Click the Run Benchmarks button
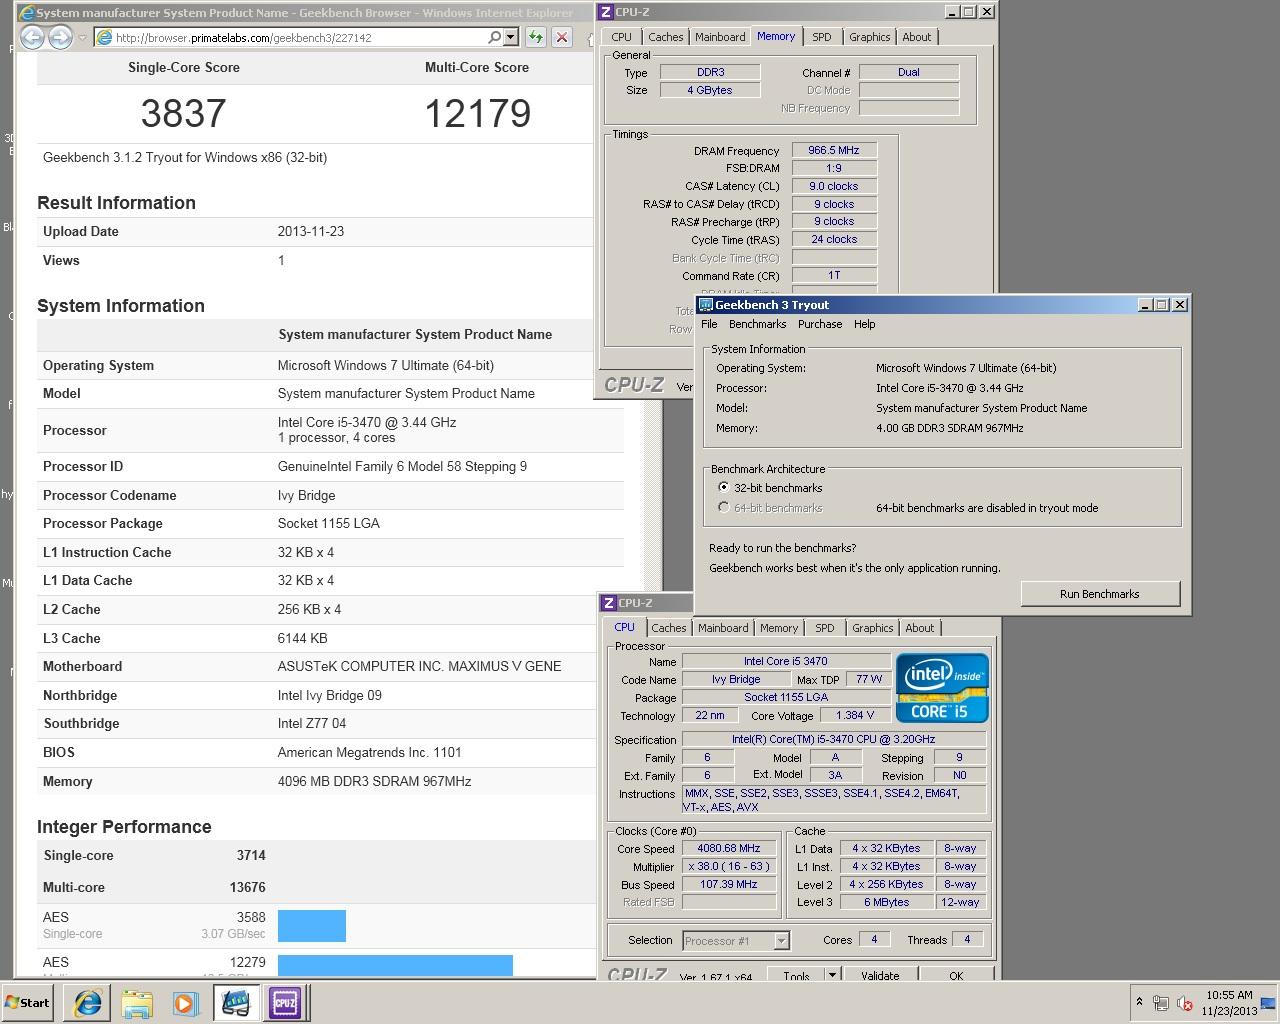Viewport: 1280px width, 1024px height. [1100, 594]
